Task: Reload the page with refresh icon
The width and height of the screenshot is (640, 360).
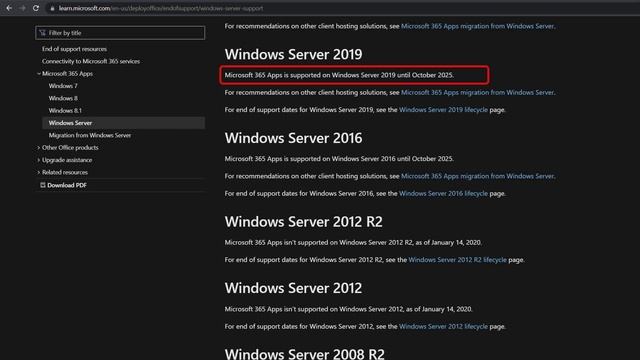Action: [x=36, y=8]
